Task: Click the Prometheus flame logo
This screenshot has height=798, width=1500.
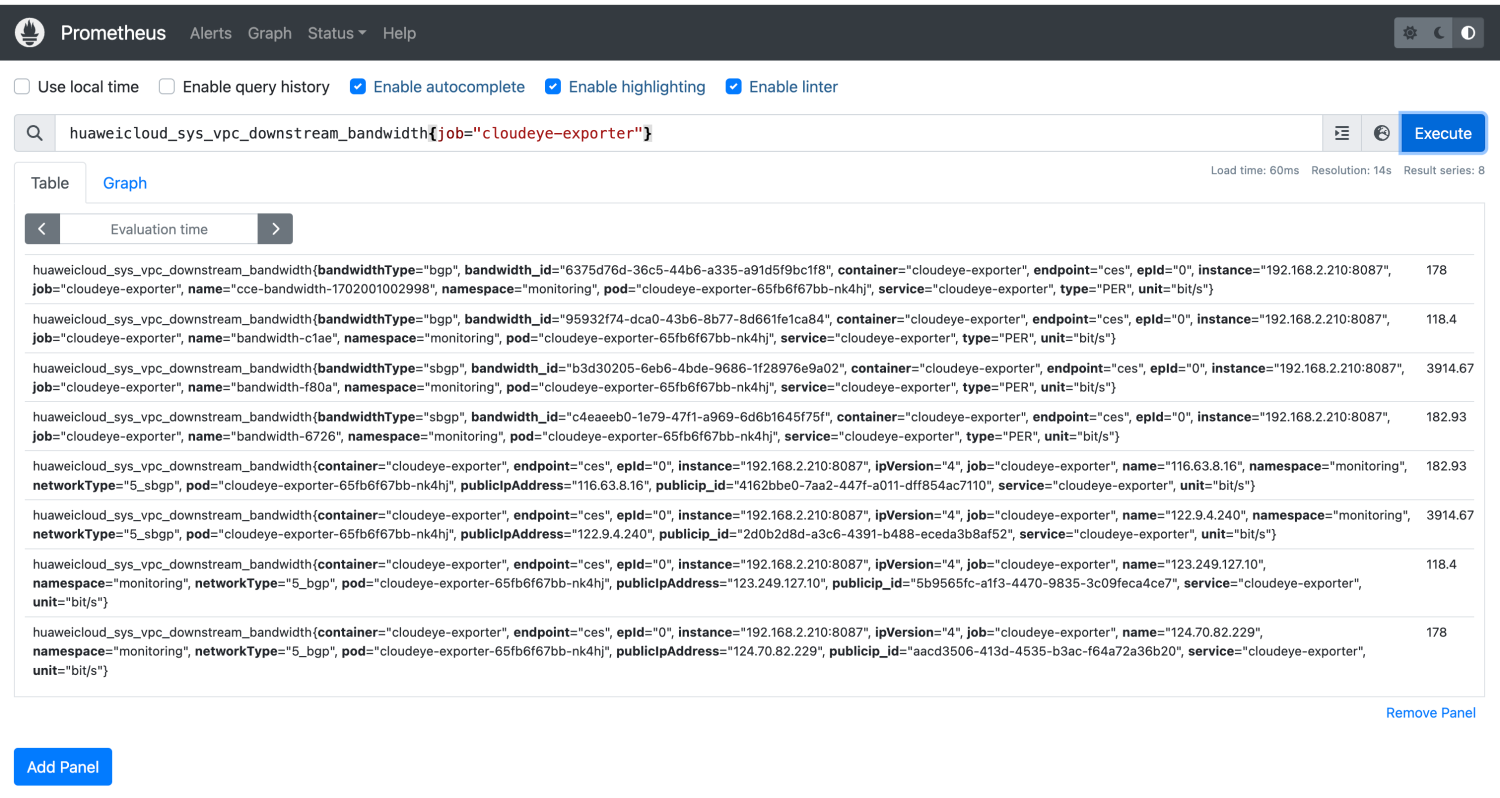Action: (x=30, y=33)
